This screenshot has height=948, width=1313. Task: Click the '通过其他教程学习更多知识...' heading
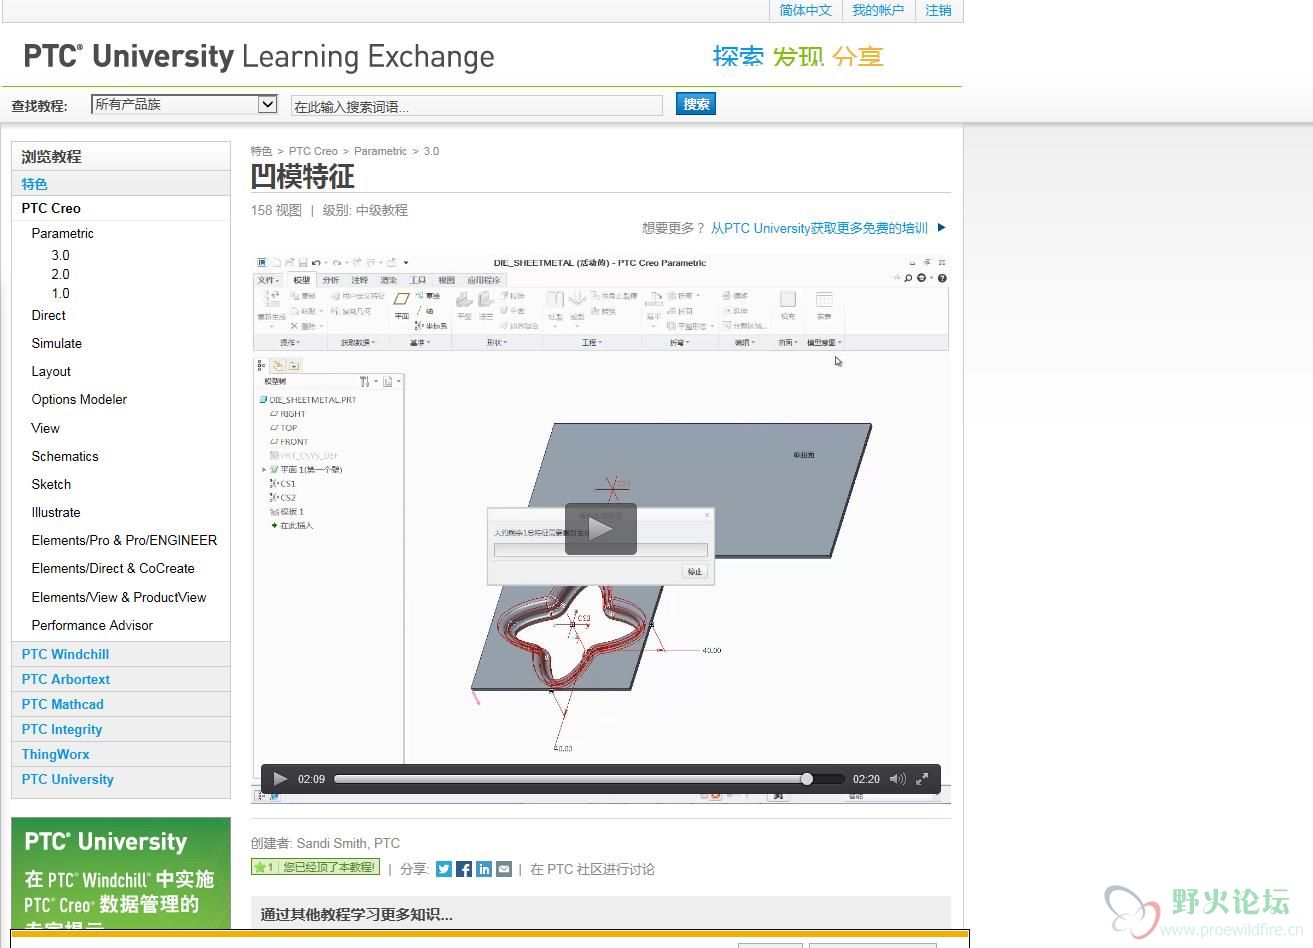357,914
